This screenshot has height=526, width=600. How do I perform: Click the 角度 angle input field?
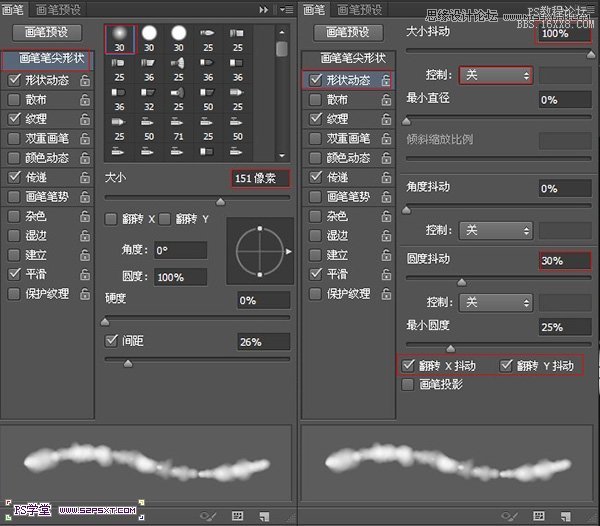(180, 251)
